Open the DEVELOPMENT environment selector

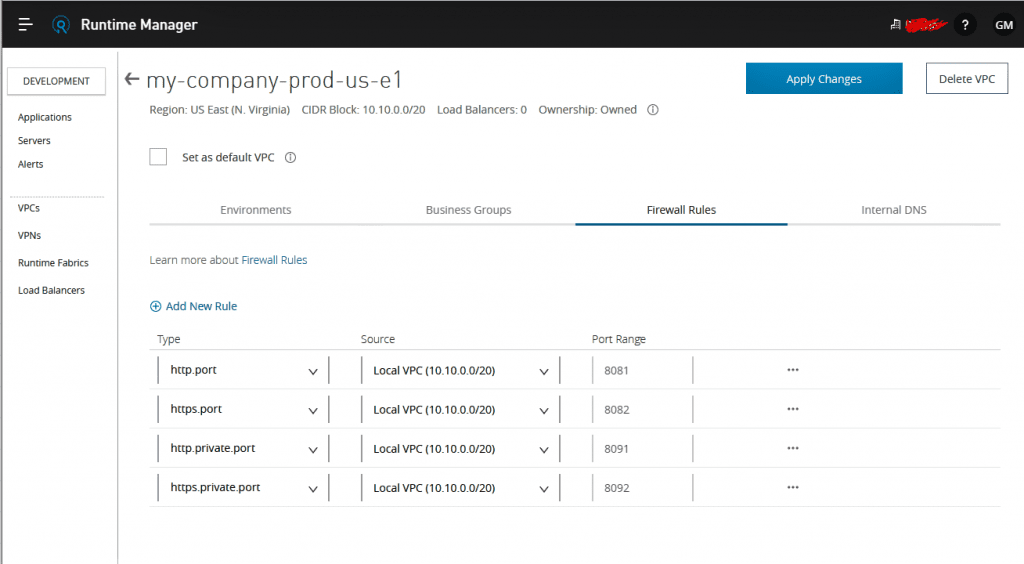tap(56, 81)
